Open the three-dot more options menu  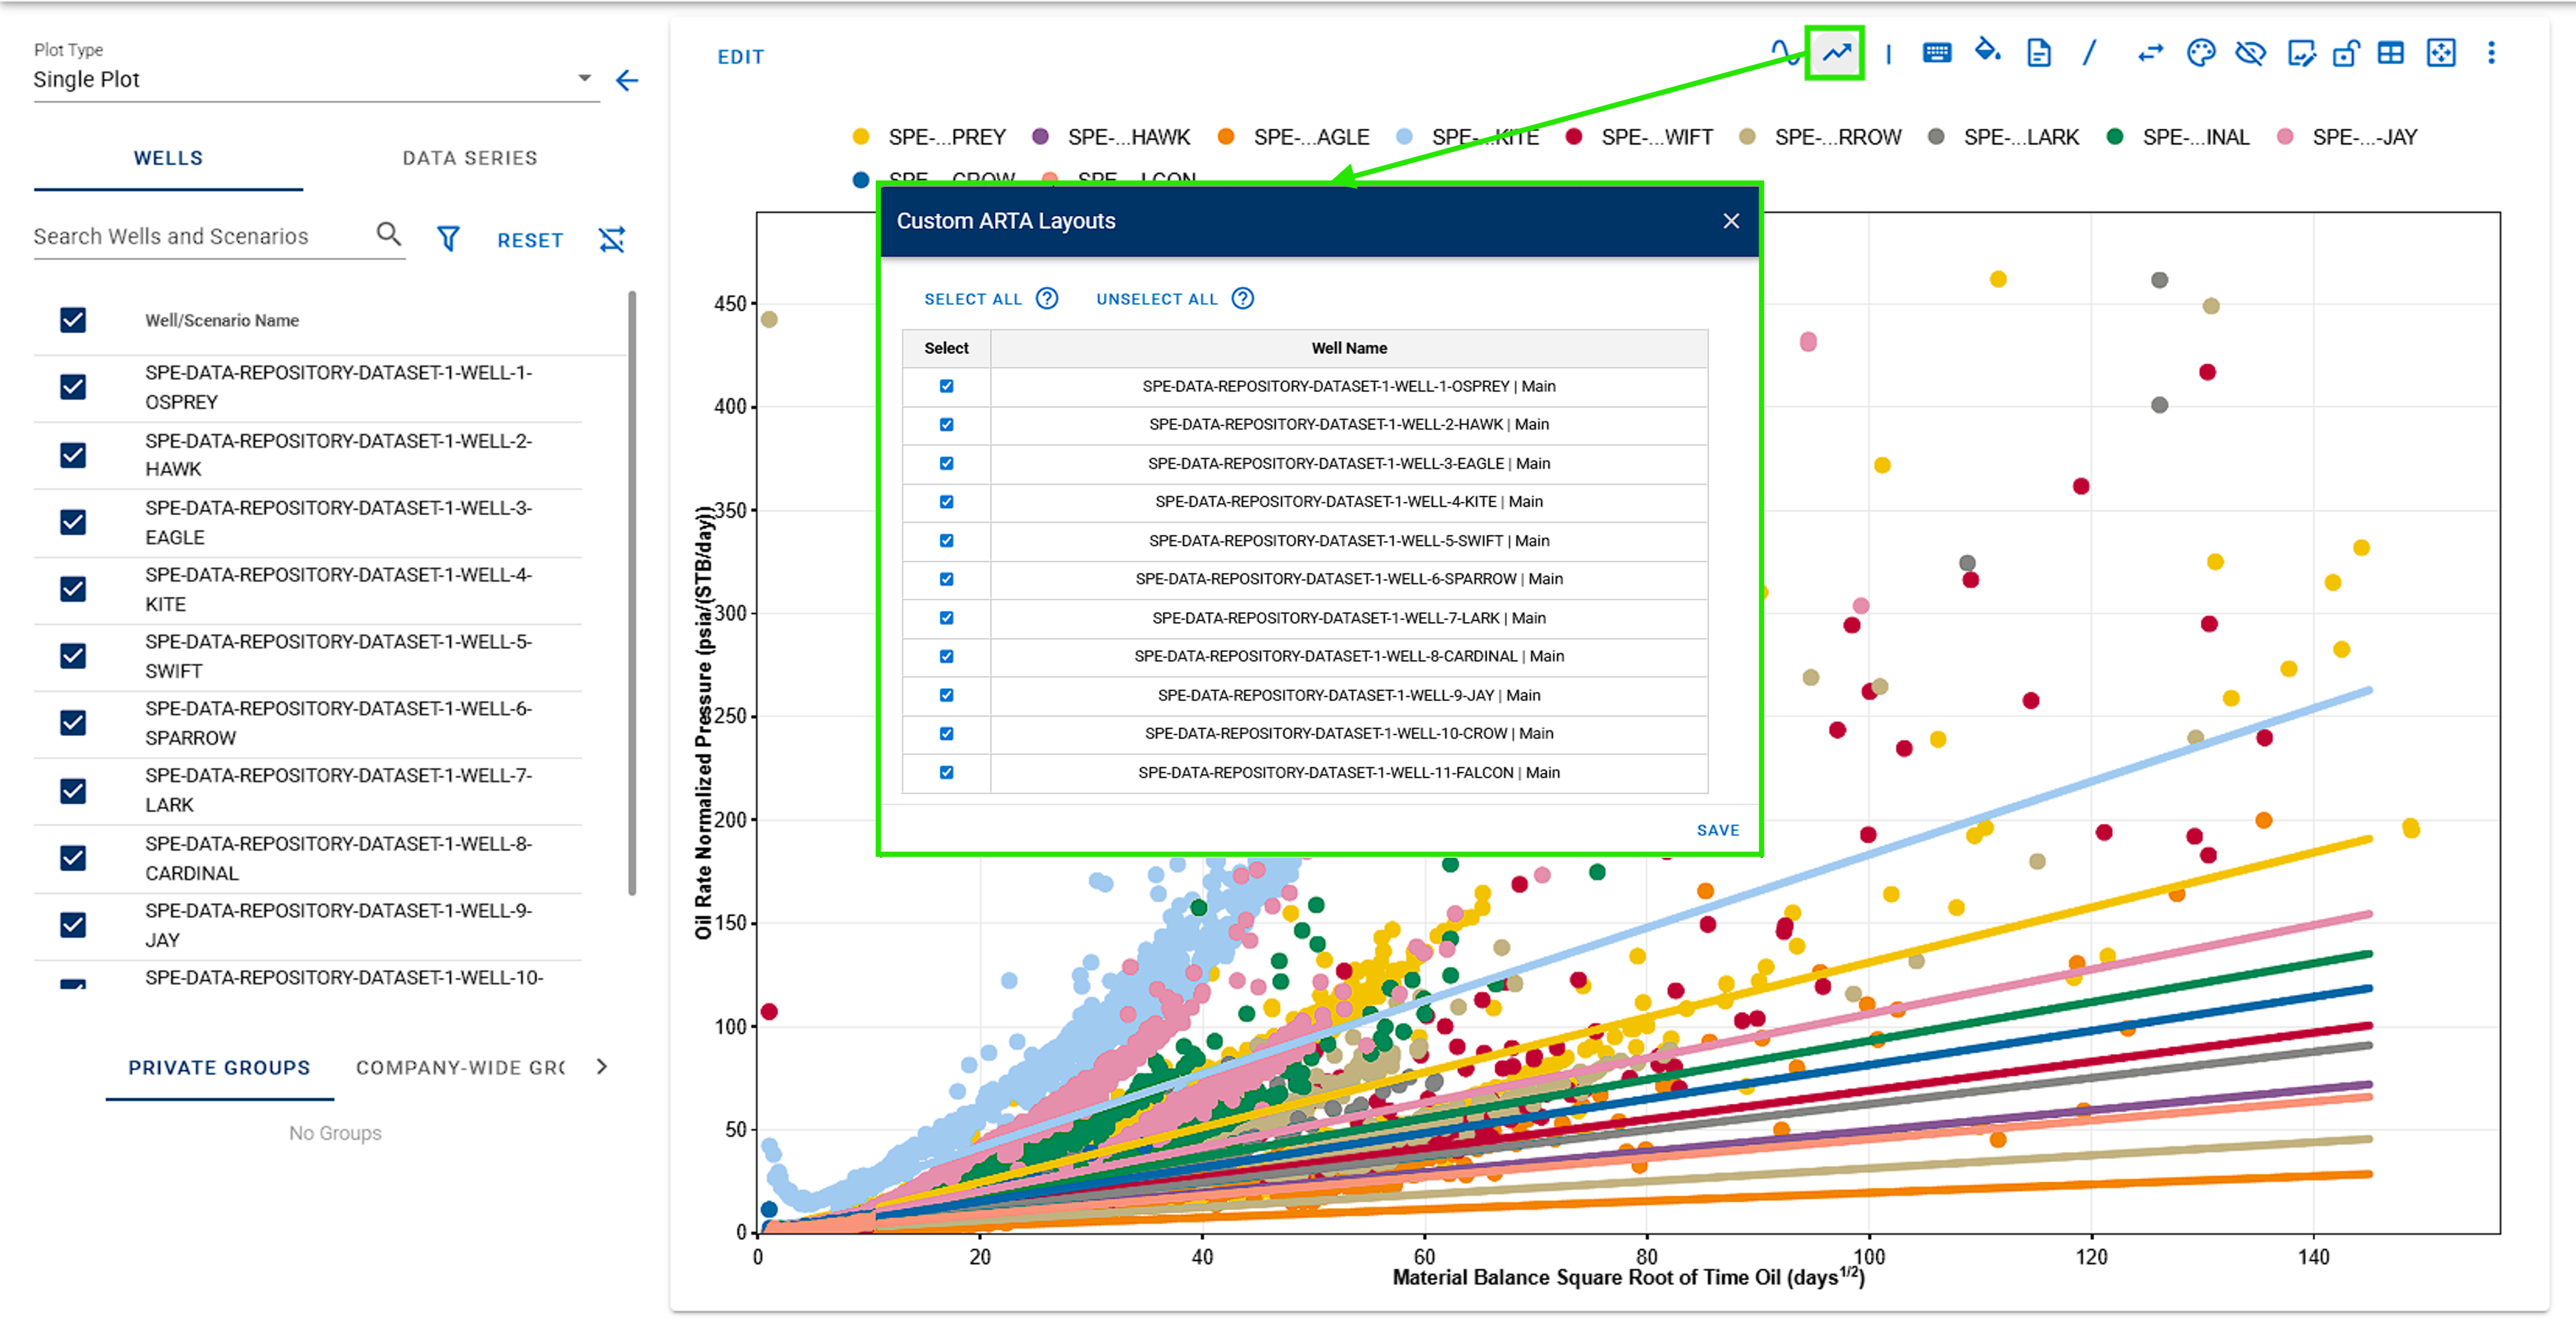pos(2491,53)
